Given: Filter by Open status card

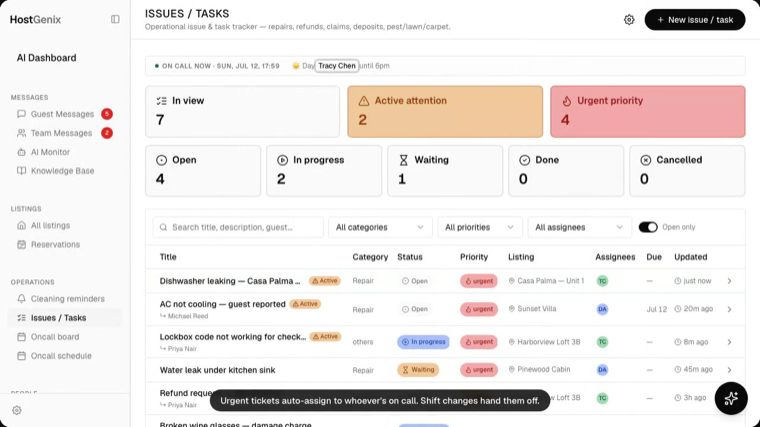Looking at the screenshot, I should [203, 171].
